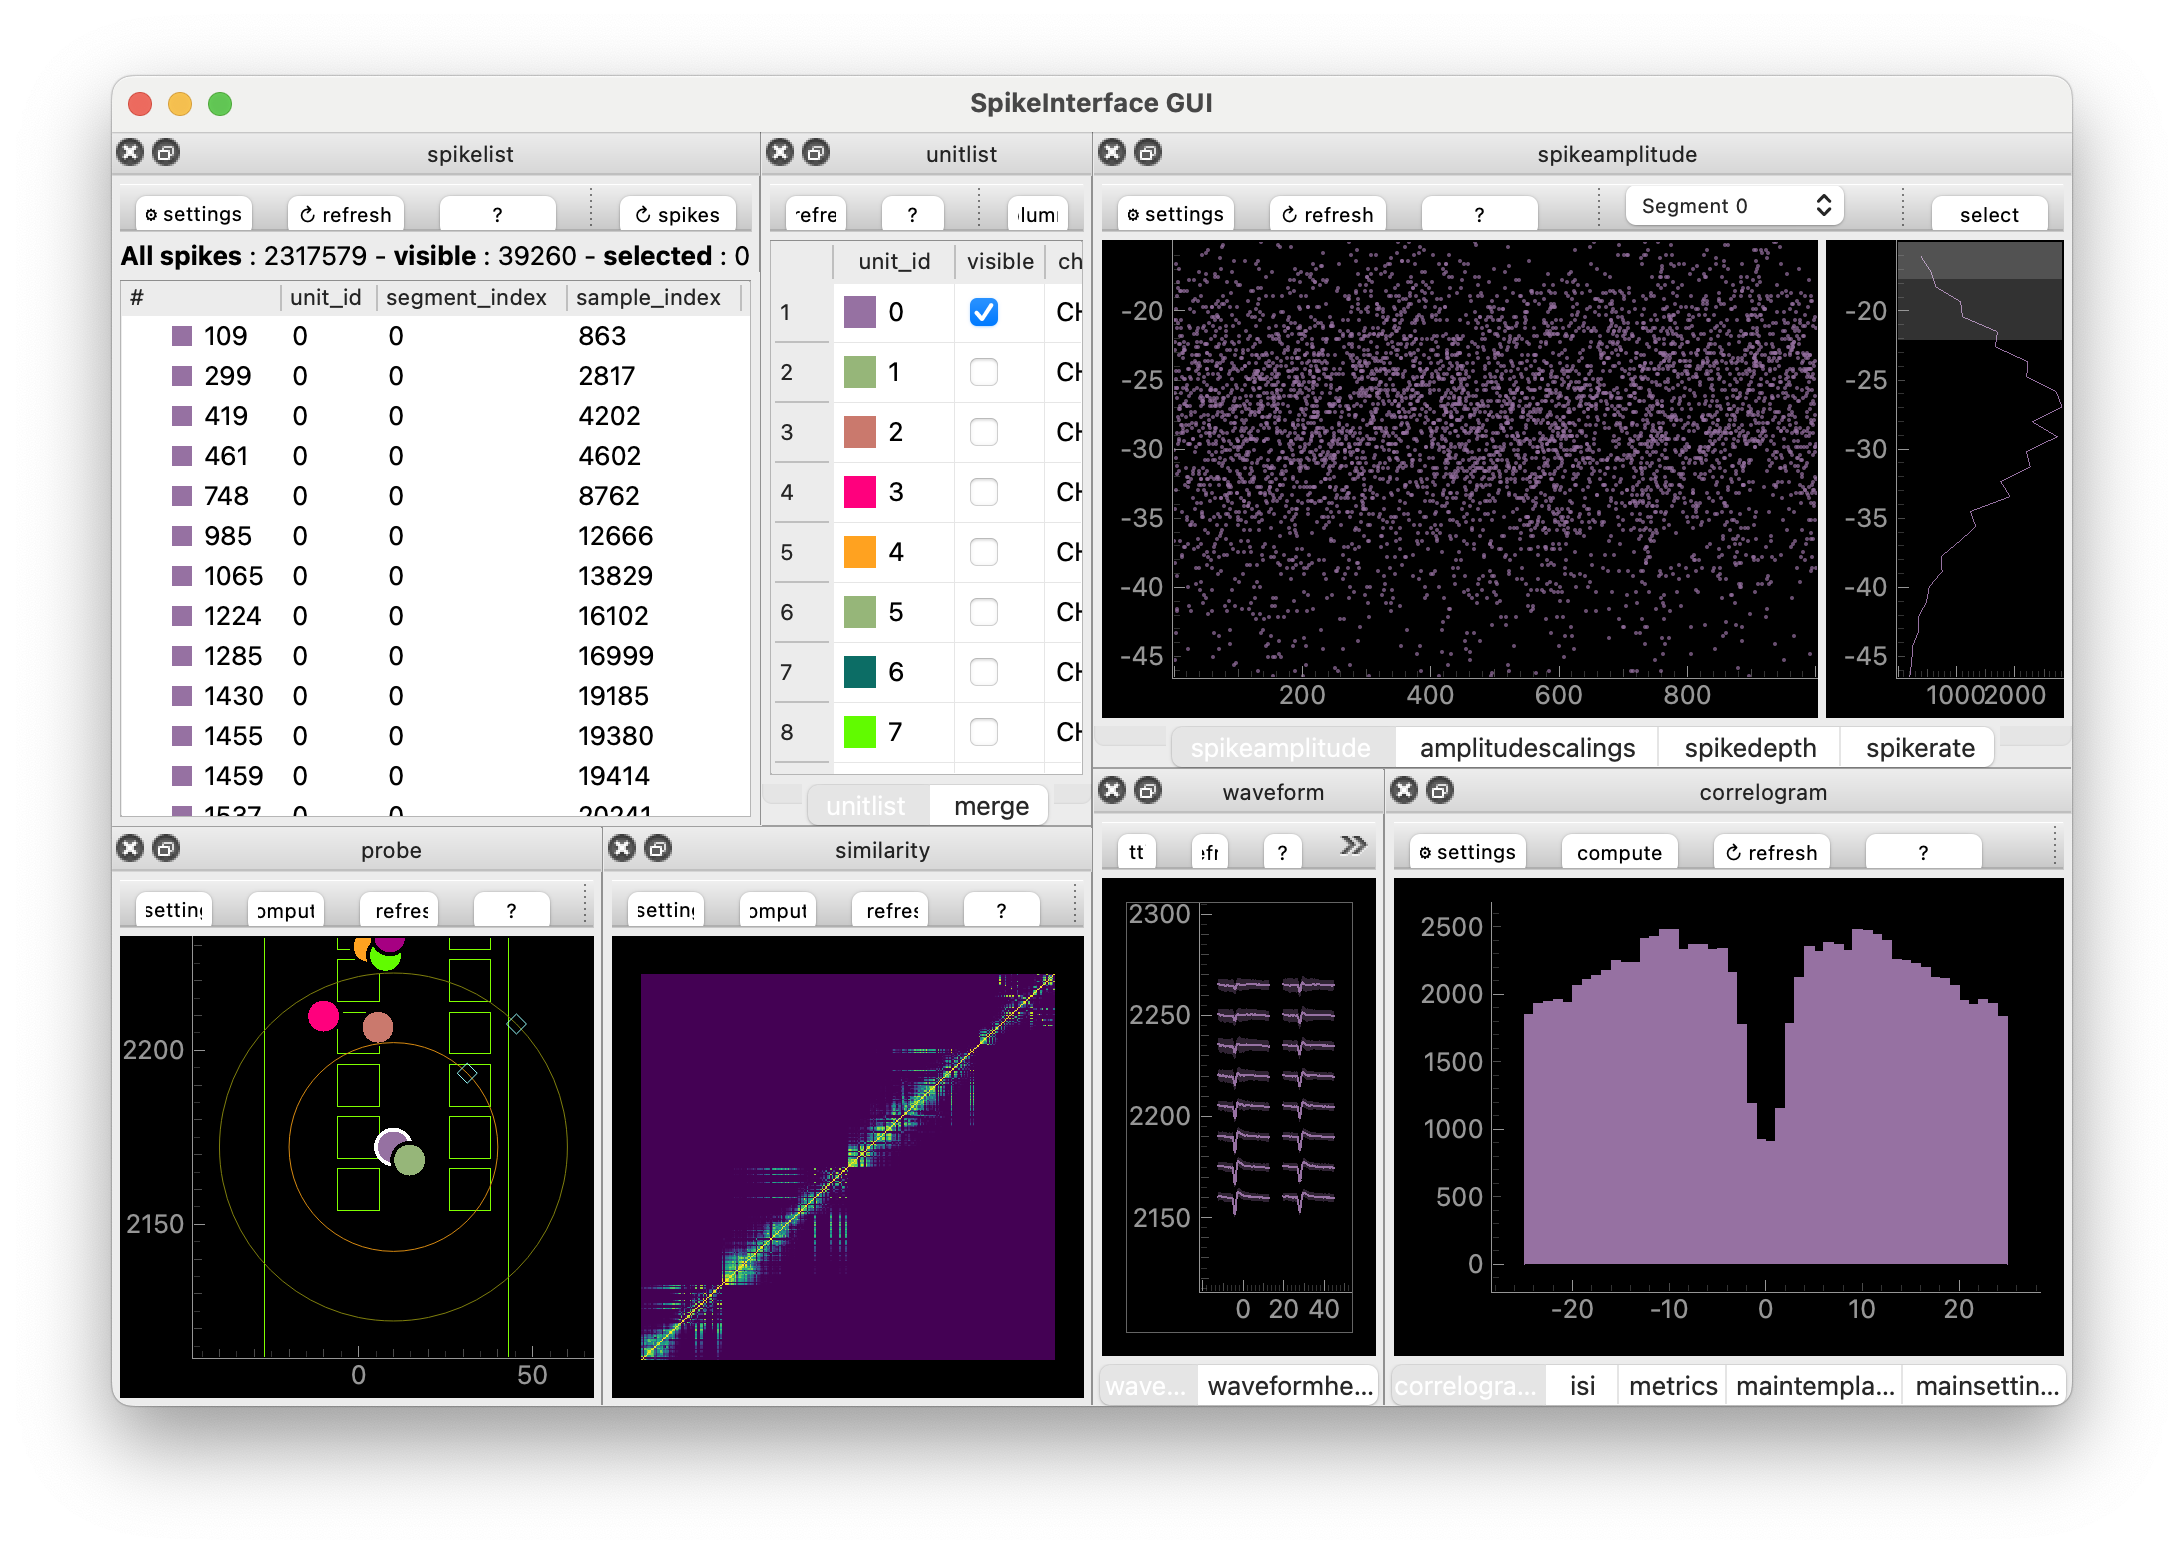Image resolution: width=2184 pixels, height=1554 pixels.
Task: Click the purple color swatch of unit 0
Action: (x=860, y=312)
